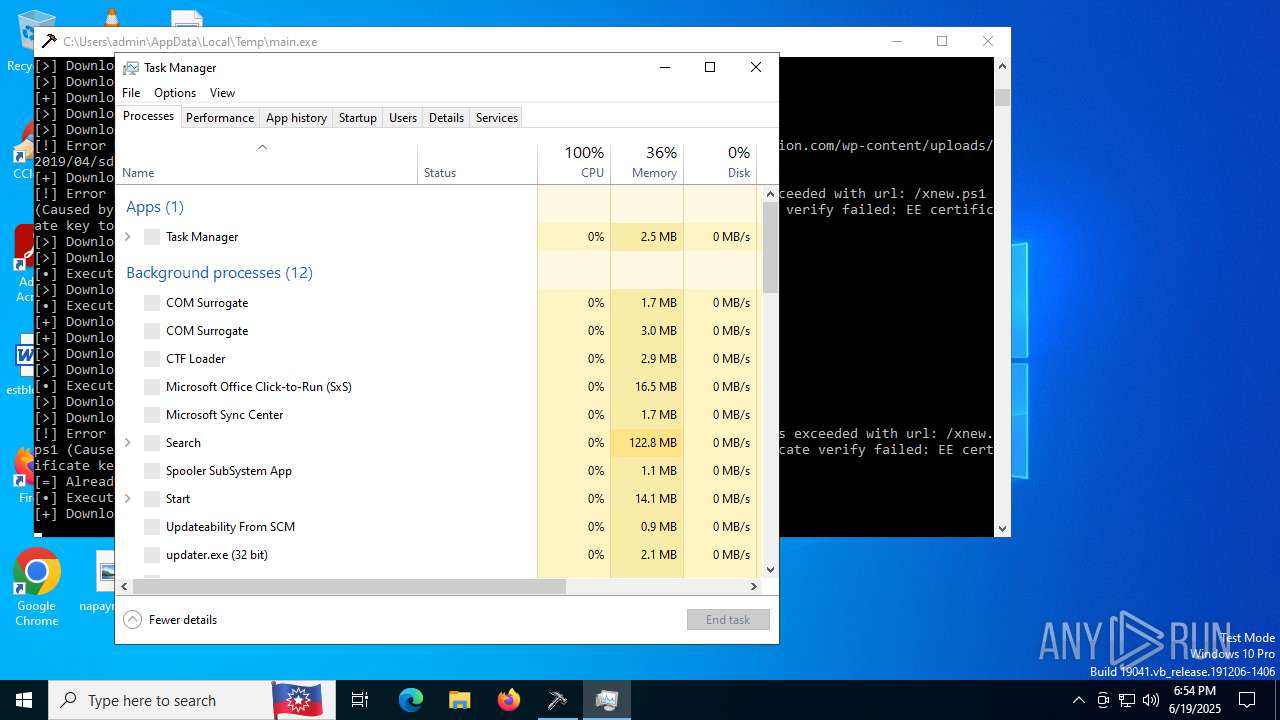Click the Background processes (12) header
The height and width of the screenshot is (720, 1280).
[219, 273]
